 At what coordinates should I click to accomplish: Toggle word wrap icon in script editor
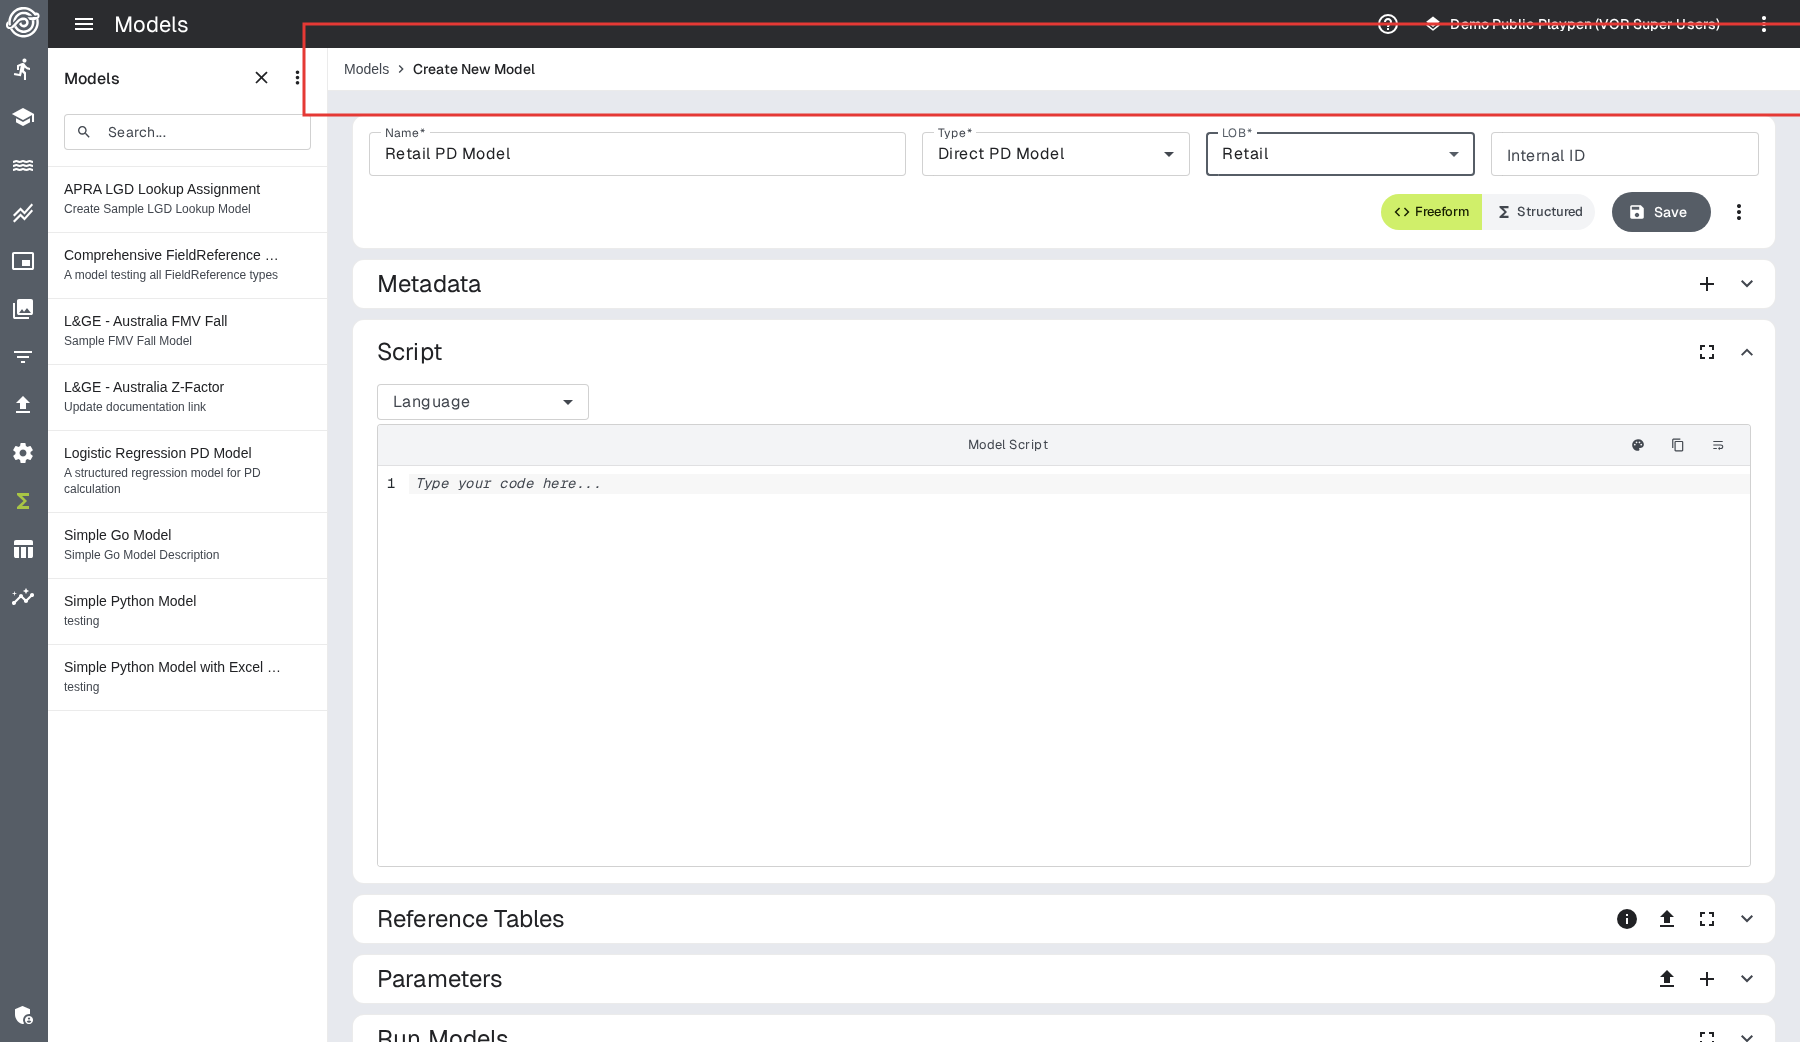click(1717, 445)
